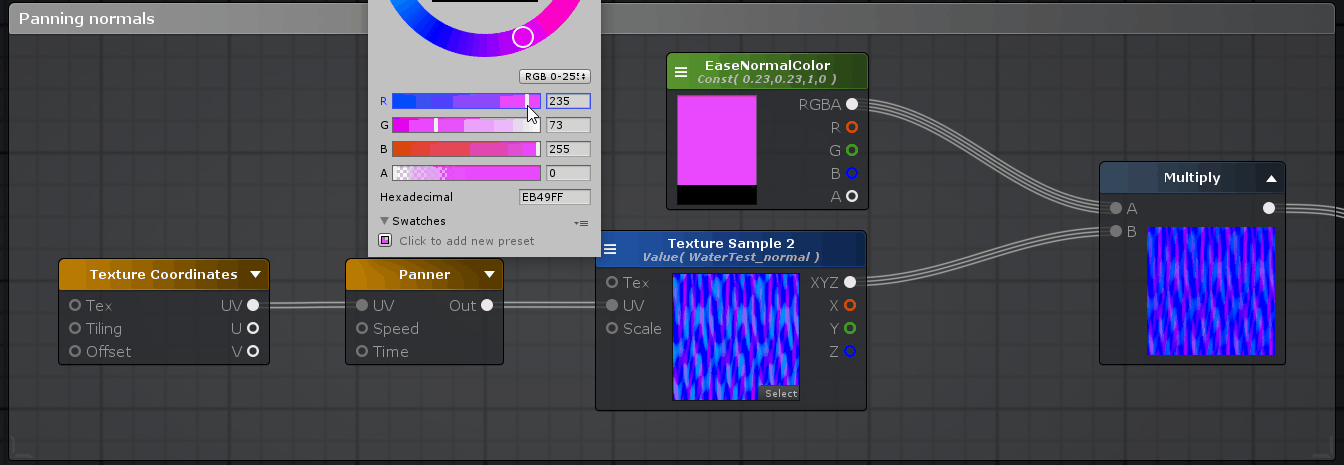Open the Panner node dropdown arrow
The image size is (1344, 465).
pos(490,275)
